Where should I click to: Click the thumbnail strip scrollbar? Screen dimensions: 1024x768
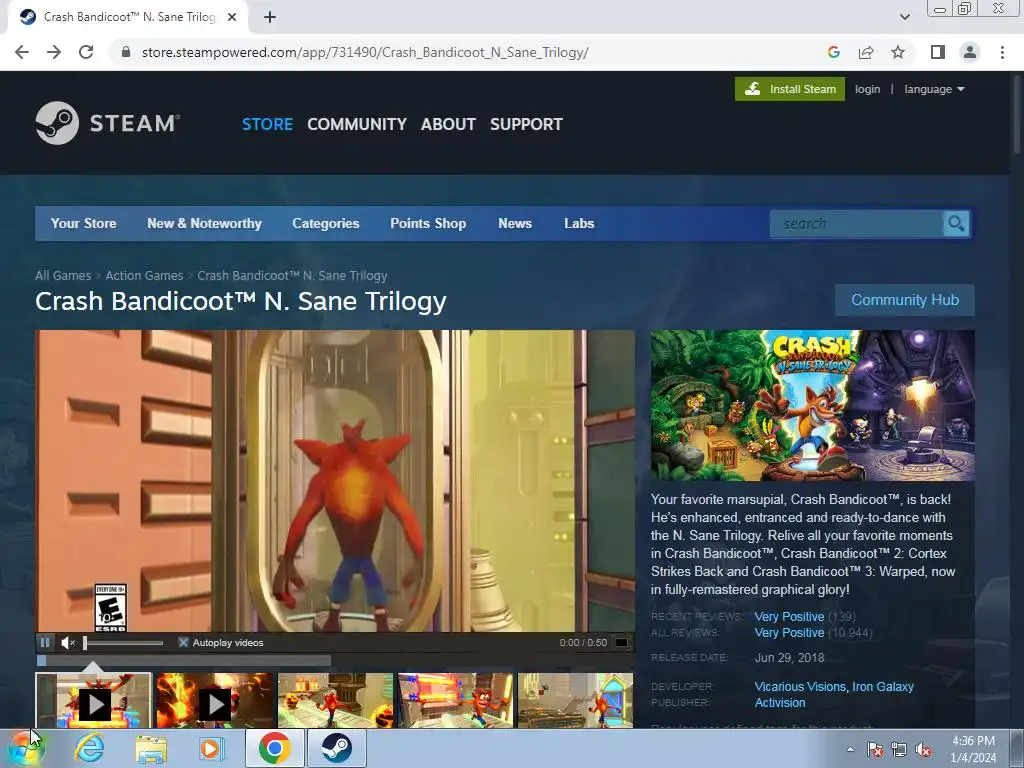pyautogui.click(x=184, y=661)
